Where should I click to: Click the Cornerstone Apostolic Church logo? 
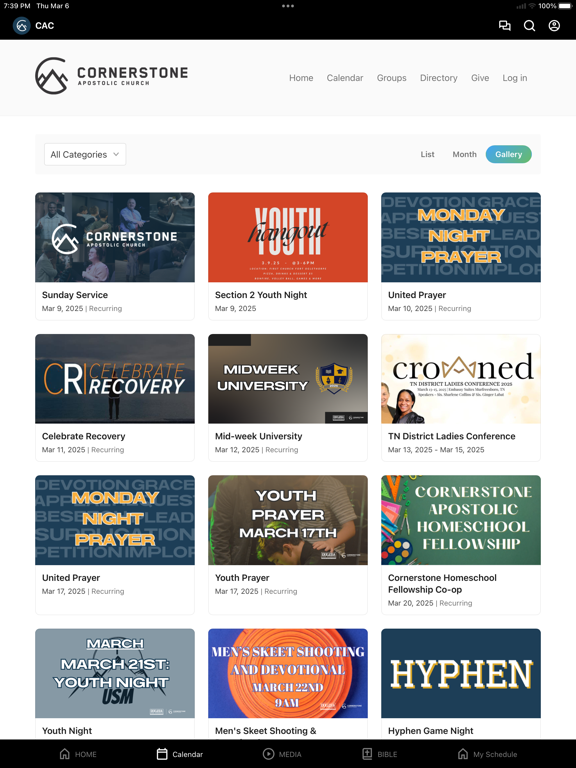coord(112,76)
